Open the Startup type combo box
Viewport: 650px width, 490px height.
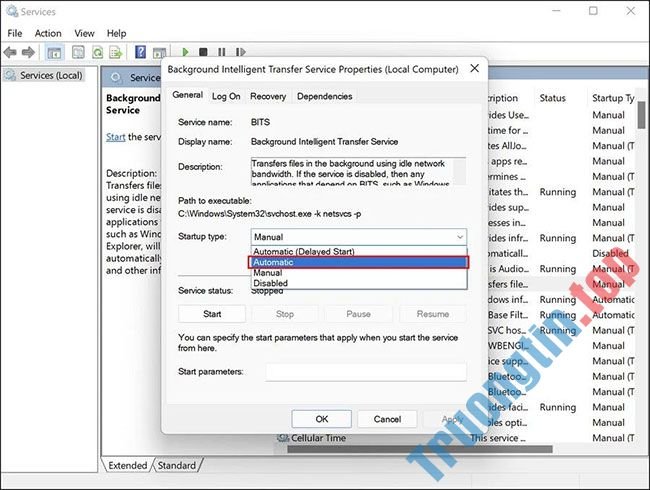coord(359,237)
